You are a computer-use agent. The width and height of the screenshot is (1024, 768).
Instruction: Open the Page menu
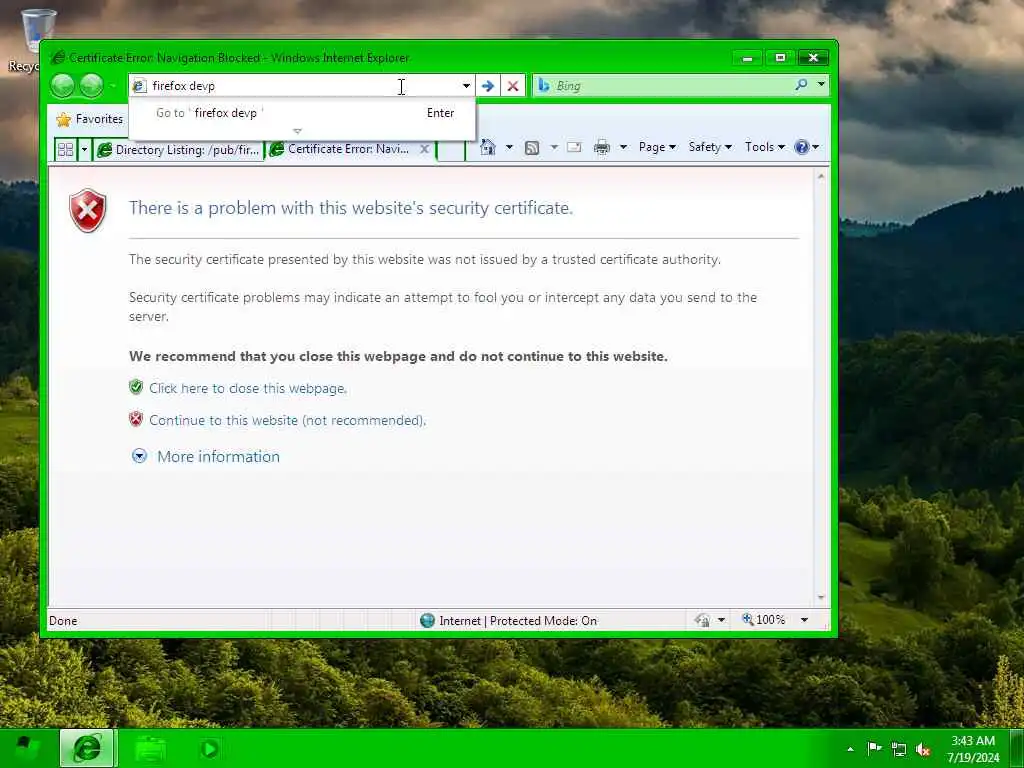pos(657,147)
